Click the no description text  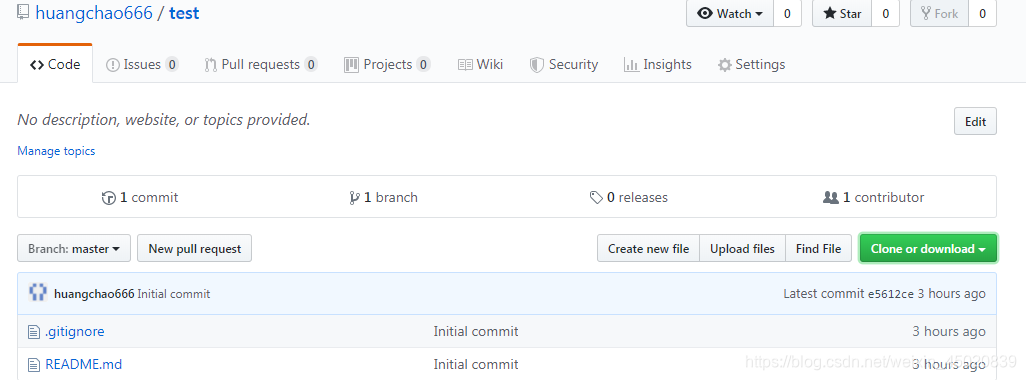coord(164,120)
